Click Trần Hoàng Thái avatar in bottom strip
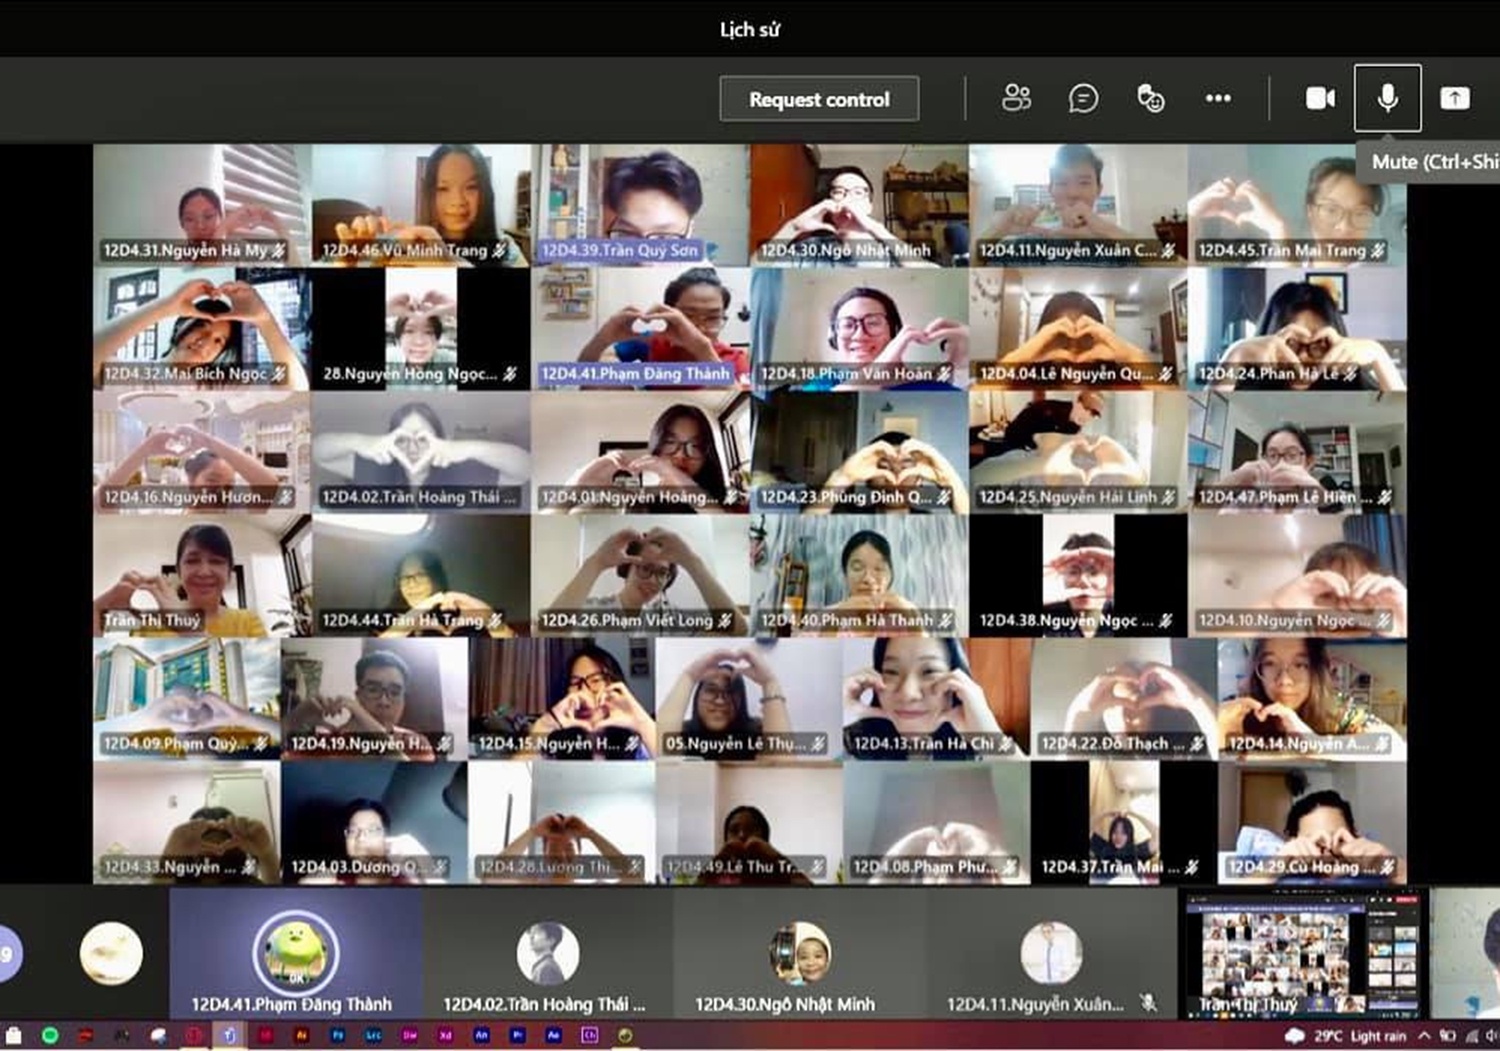 tap(547, 952)
